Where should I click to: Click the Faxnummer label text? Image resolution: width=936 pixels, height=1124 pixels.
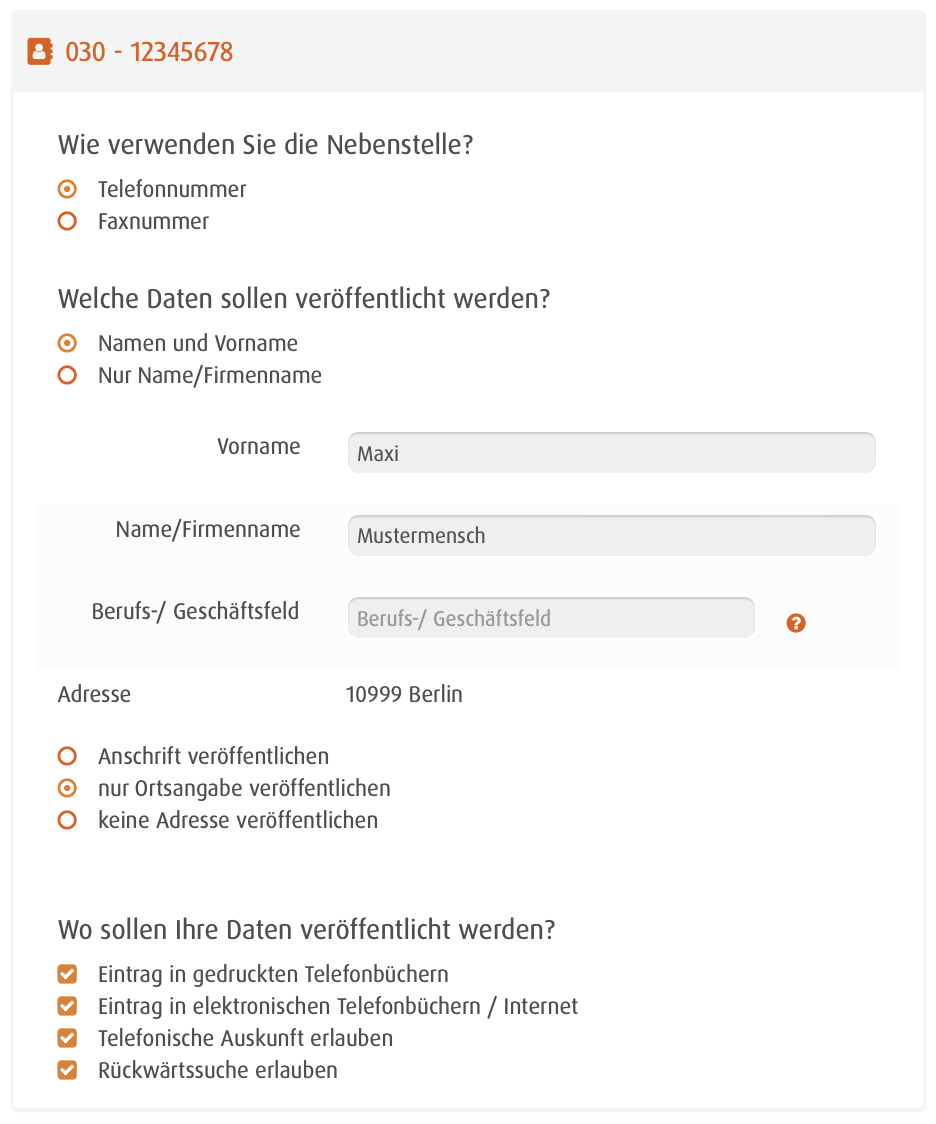[153, 221]
